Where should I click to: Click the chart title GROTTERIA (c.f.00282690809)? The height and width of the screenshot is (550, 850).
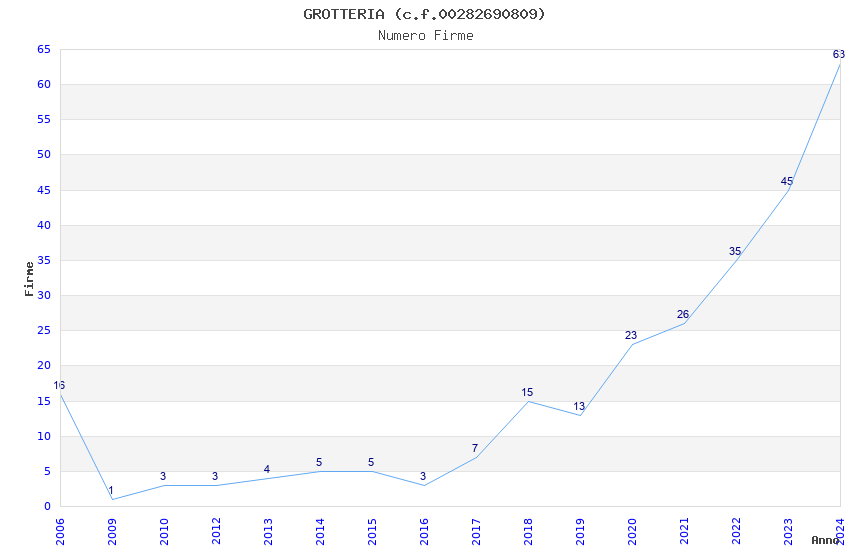(x=424, y=14)
